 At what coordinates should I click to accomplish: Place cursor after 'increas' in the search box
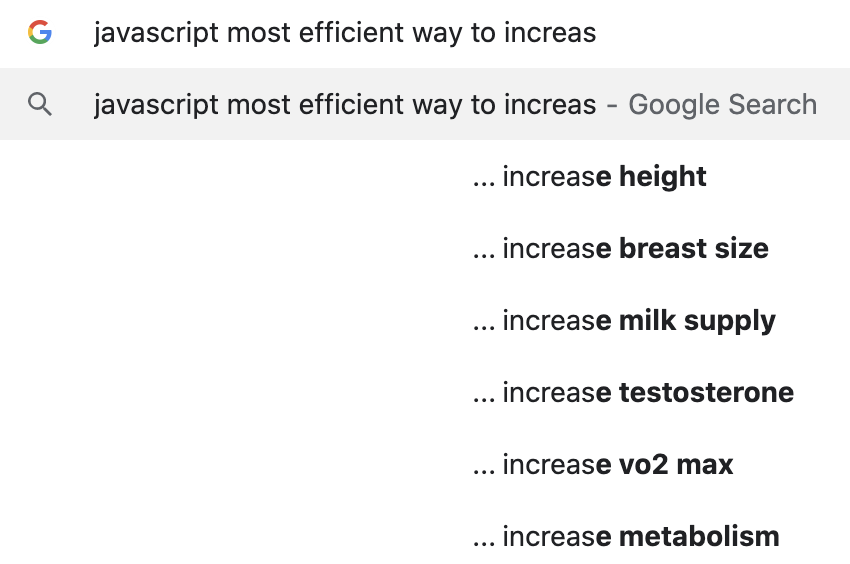[x=597, y=33]
